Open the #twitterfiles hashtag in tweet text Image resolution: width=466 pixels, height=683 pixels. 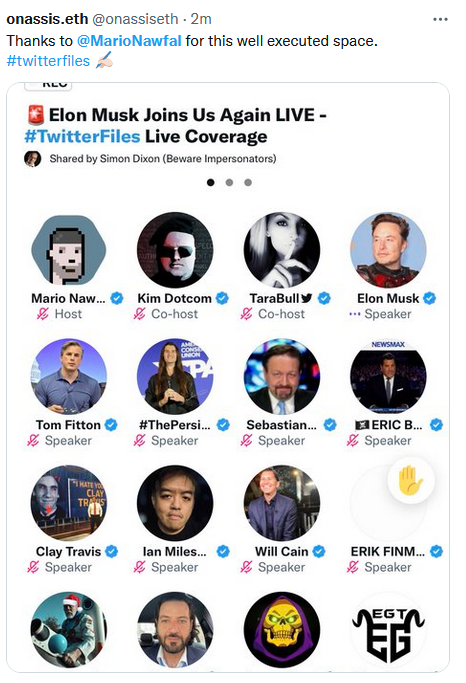pos(48,61)
